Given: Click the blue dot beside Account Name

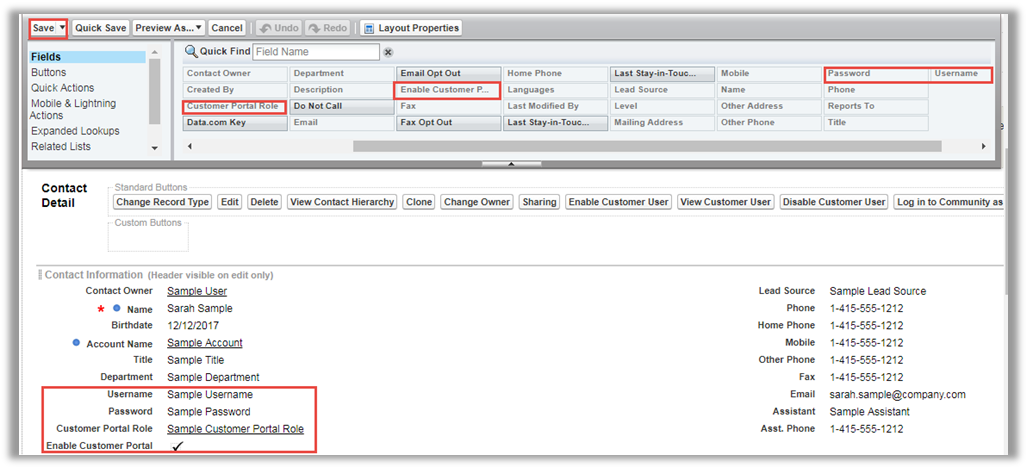Looking at the screenshot, I should click(76, 343).
